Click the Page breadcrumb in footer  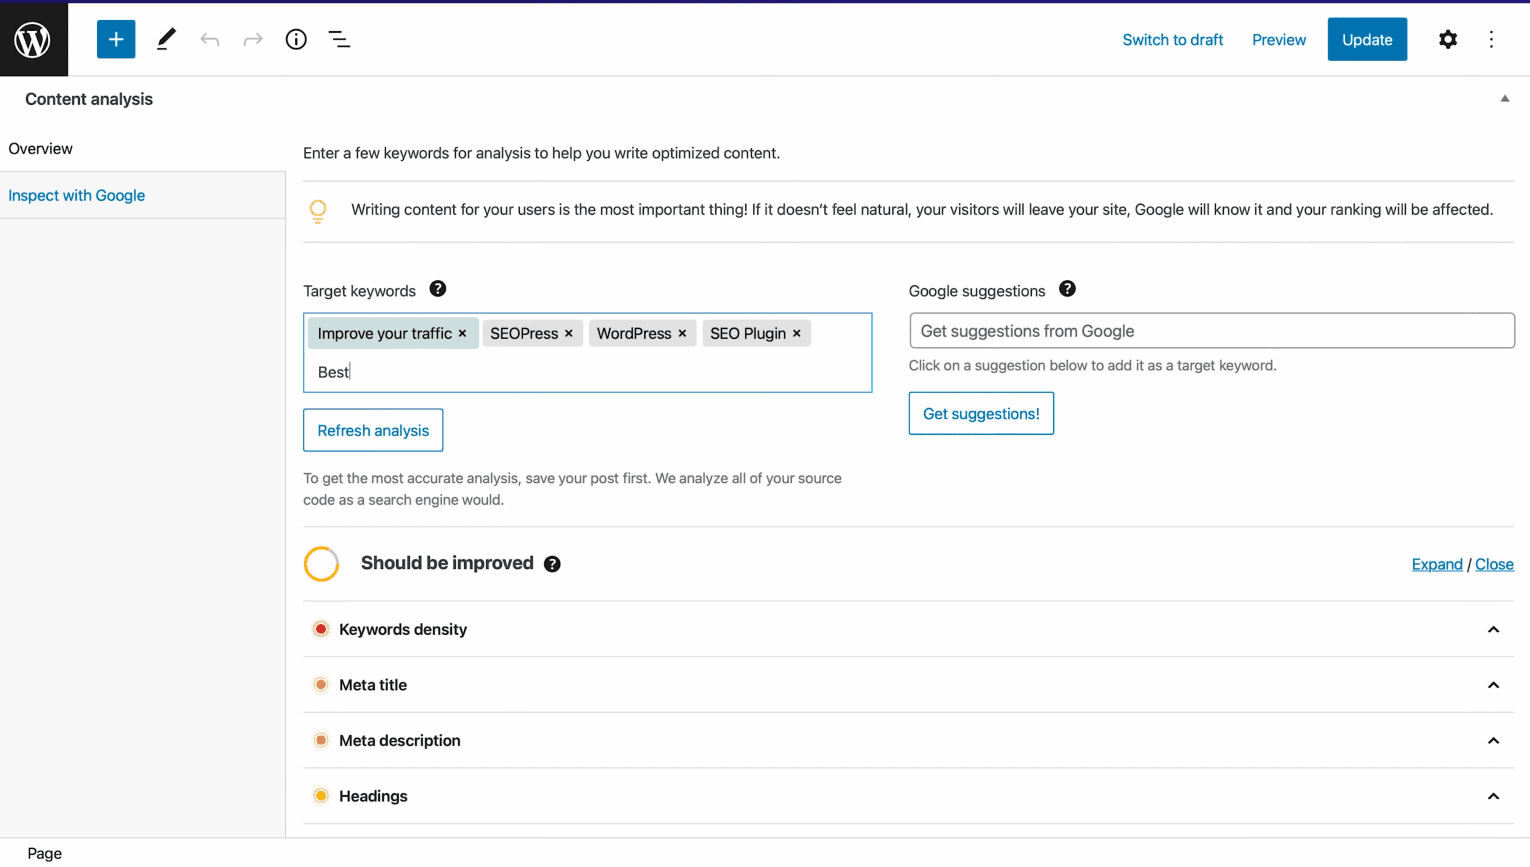point(45,854)
